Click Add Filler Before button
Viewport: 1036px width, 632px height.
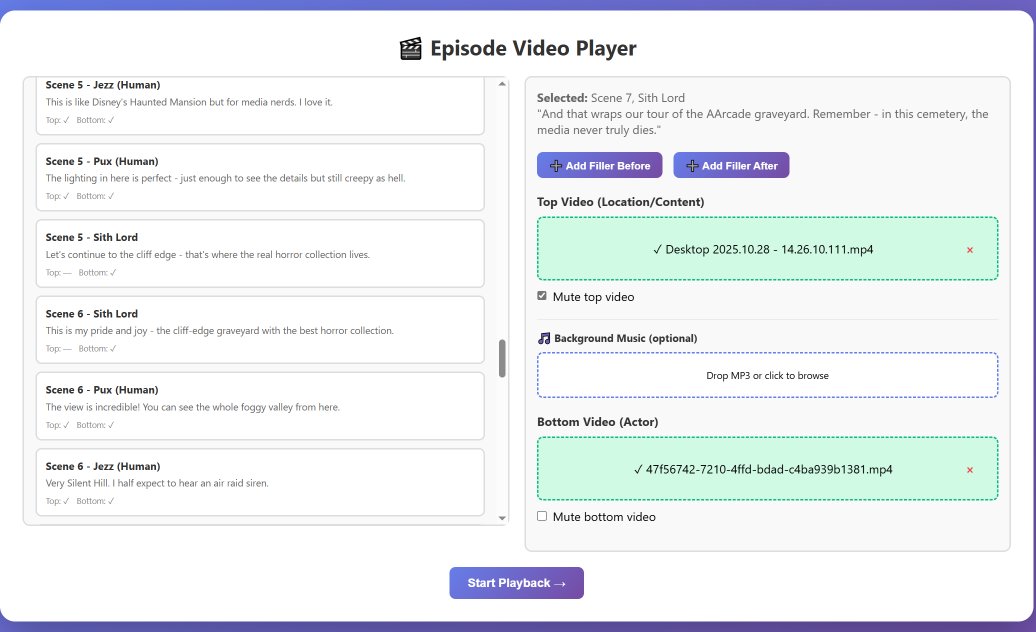[x=600, y=165]
